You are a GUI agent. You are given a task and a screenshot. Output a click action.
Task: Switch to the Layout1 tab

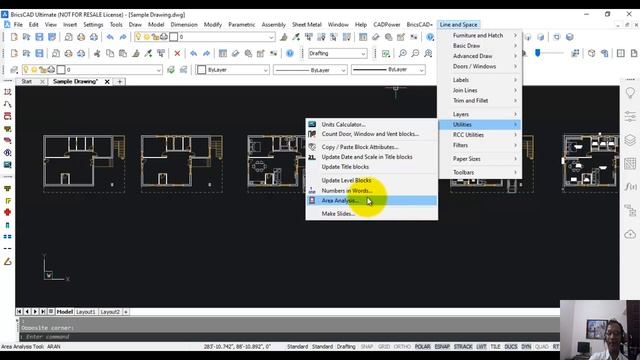[86, 312]
